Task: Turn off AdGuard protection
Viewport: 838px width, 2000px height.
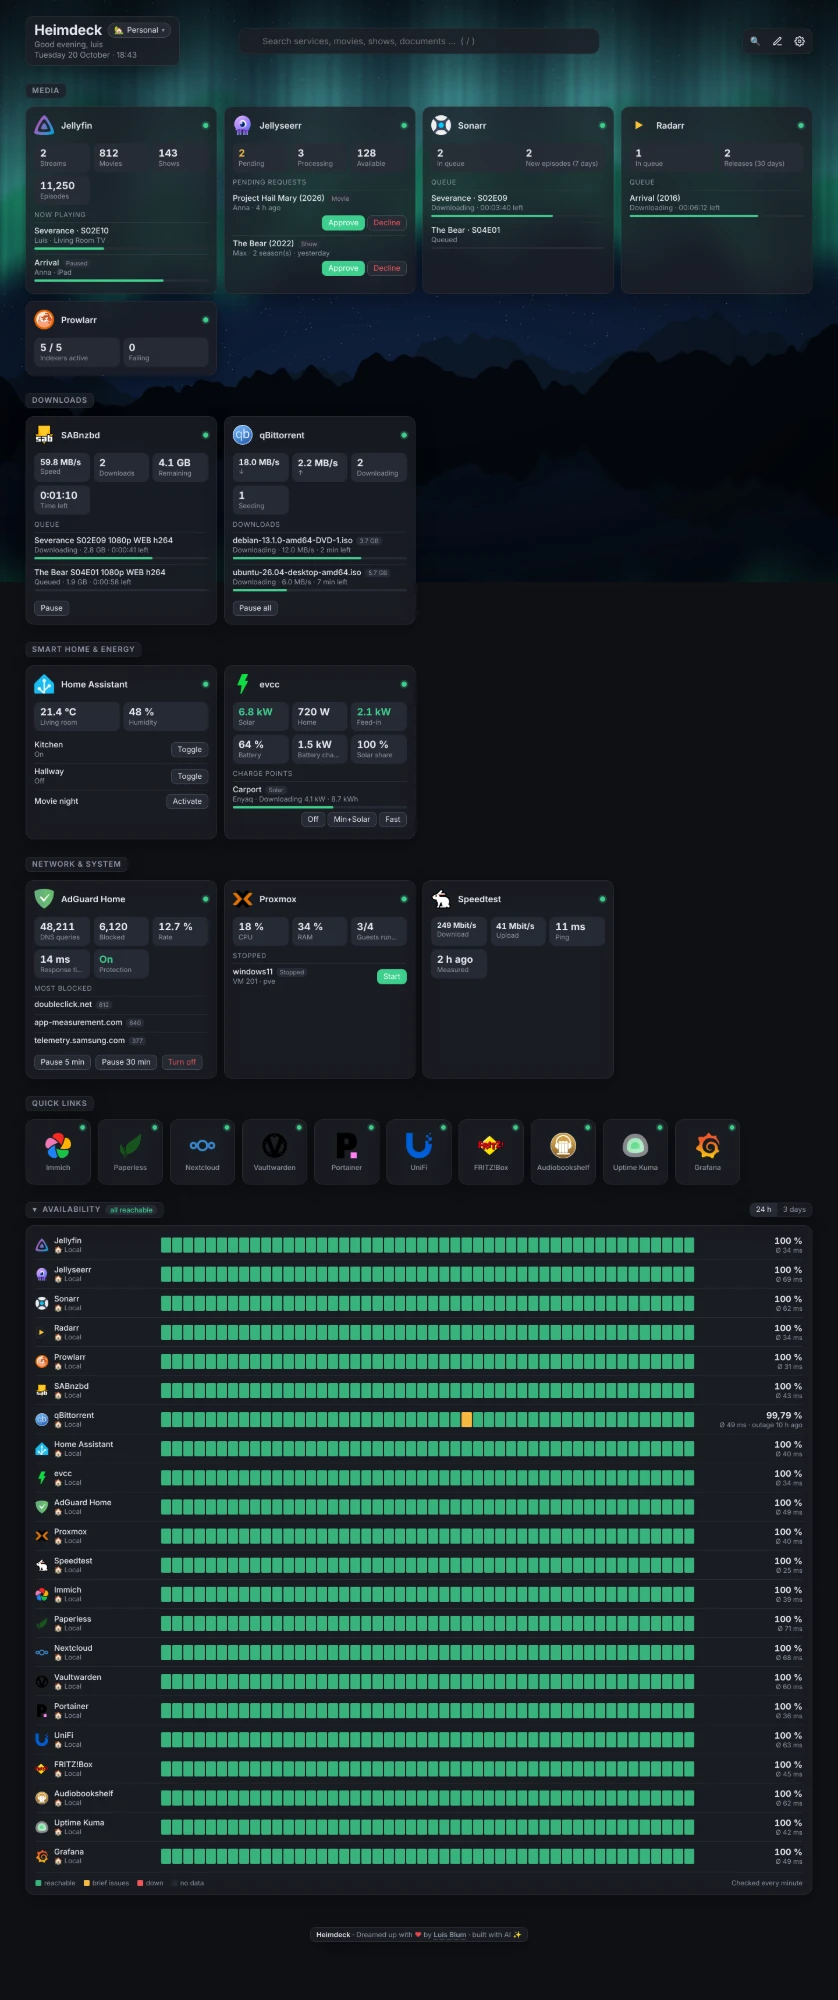Action: click(x=182, y=1062)
